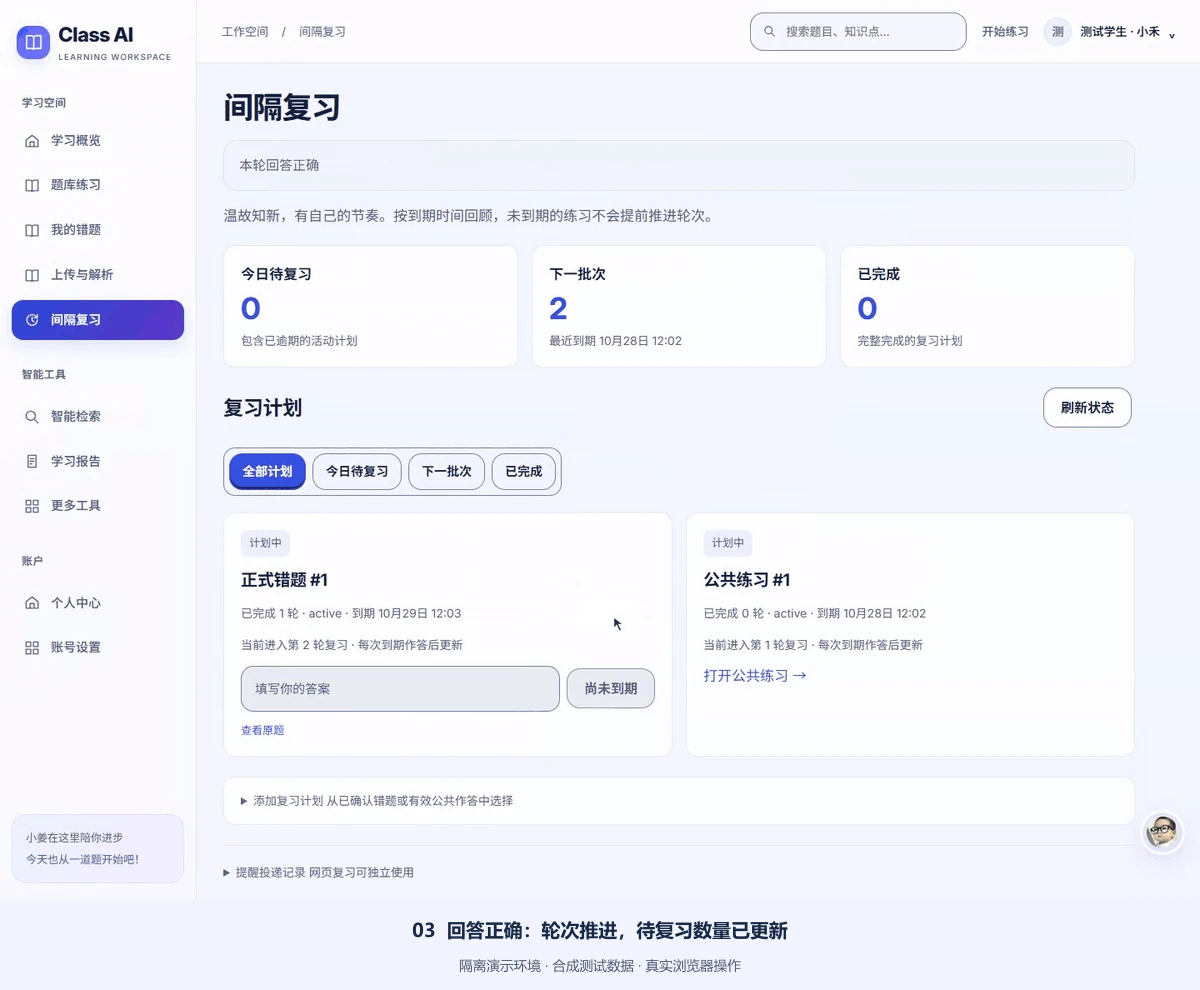Viewport: 1200px width, 990px height.
Task: Open 上传与解析 in the sidebar
Action: coord(98,275)
